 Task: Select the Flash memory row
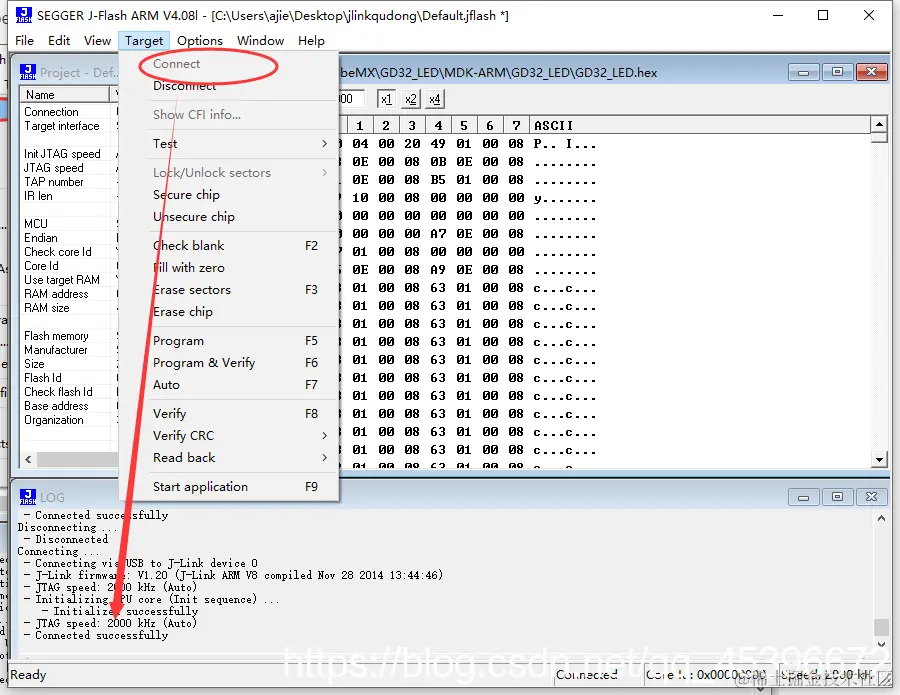coord(68,336)
